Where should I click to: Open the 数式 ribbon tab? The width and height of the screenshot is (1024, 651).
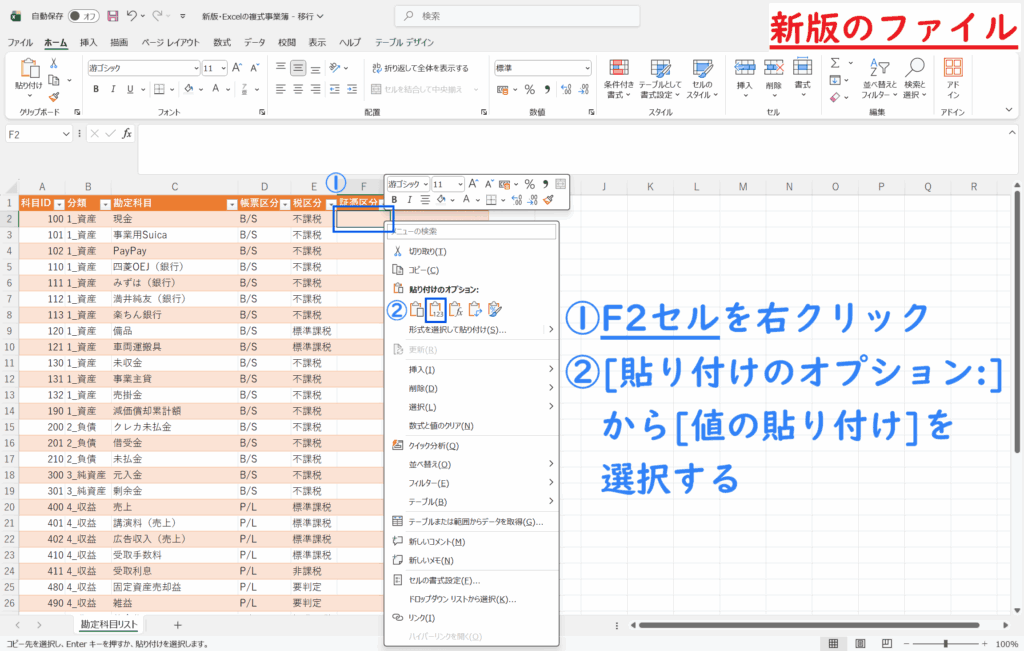pos(221,42)
